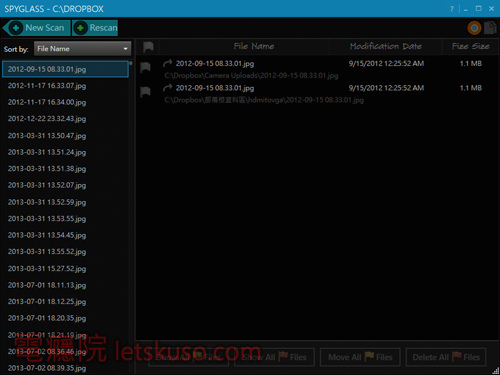Sort by the Modification Date column header

pos(386,46)
